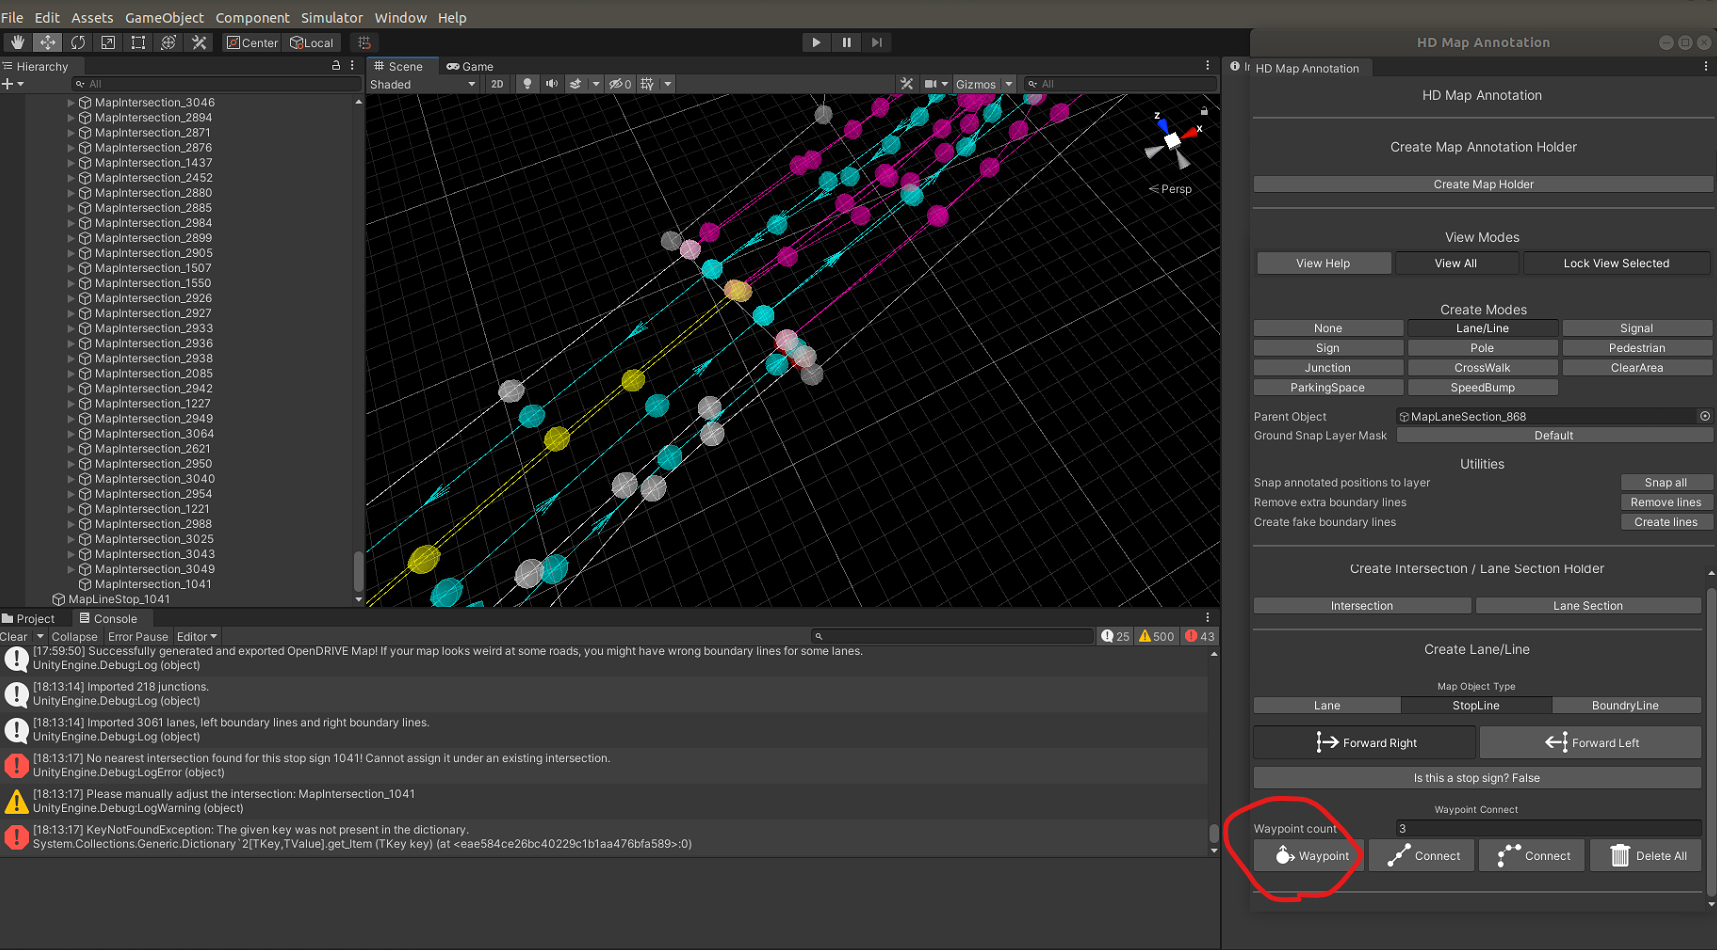Screen dimensions: 1717x950
Task: Open the Gizmos dropdown
Action: click(x=1008, y=84)
